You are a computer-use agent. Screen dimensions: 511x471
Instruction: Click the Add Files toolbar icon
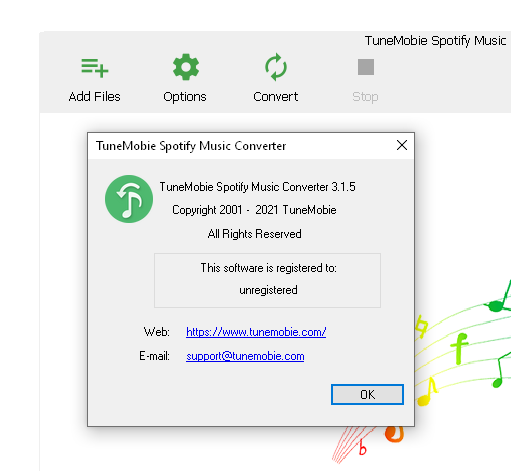click(x=95, y=68)
